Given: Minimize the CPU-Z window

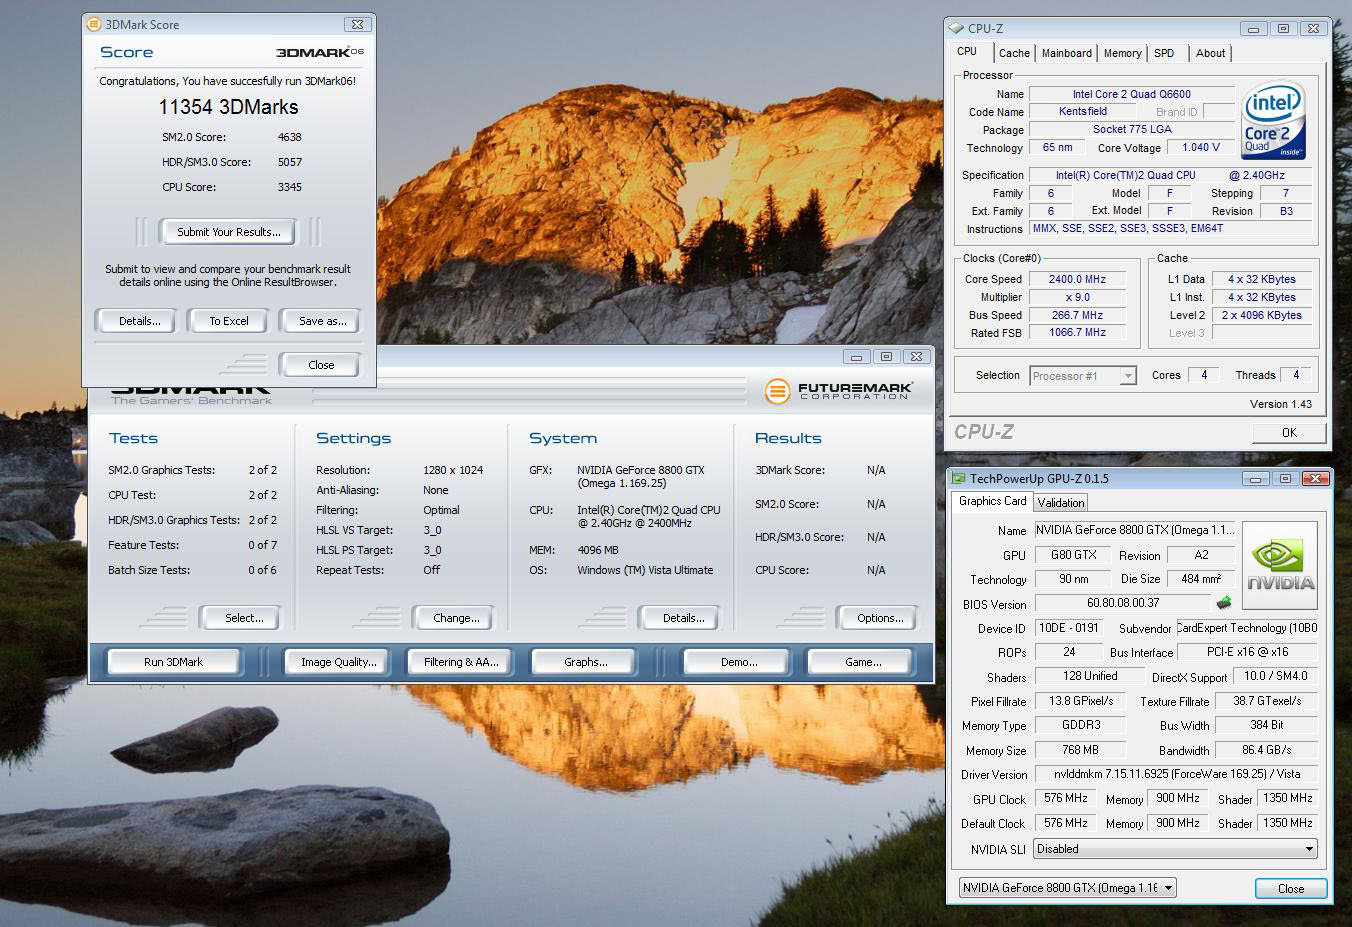Looking at the screenshot, I should [x=1254, y=29].
